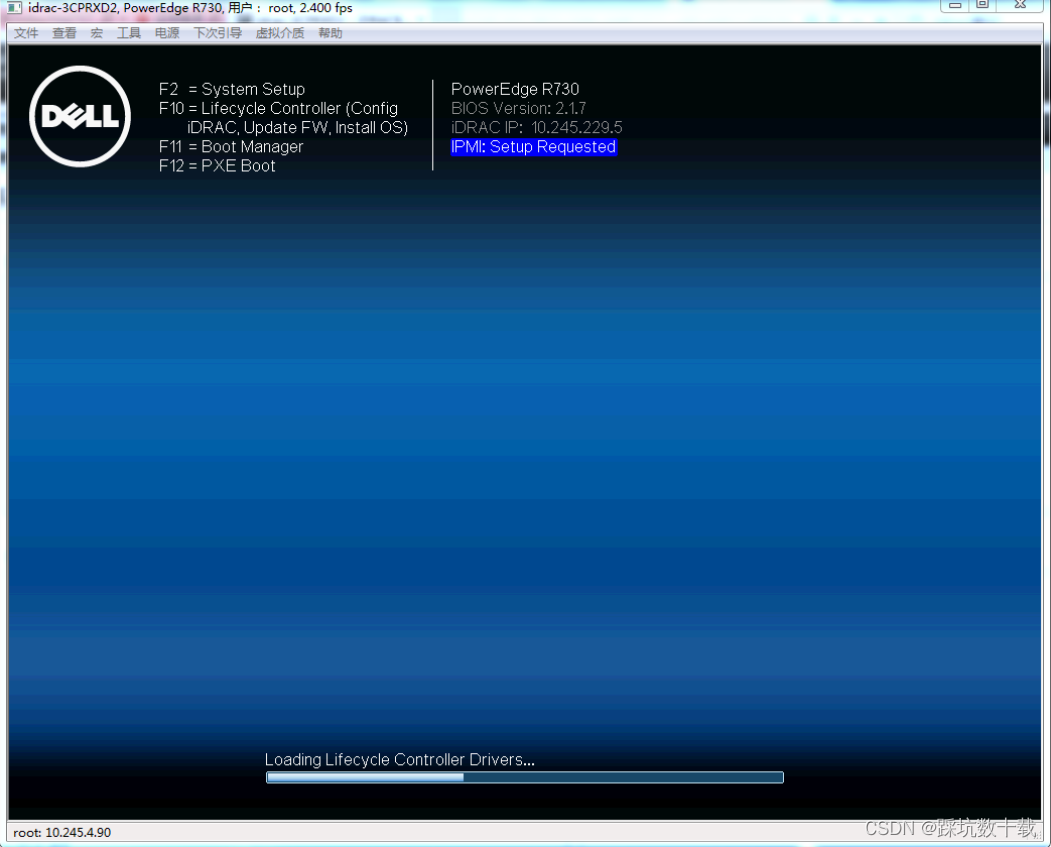Click the F12 = PXE Boot line
Image resolution: width=1051 pixels, height=847 pixels.
pyautogui.click(x=217, y=166)
